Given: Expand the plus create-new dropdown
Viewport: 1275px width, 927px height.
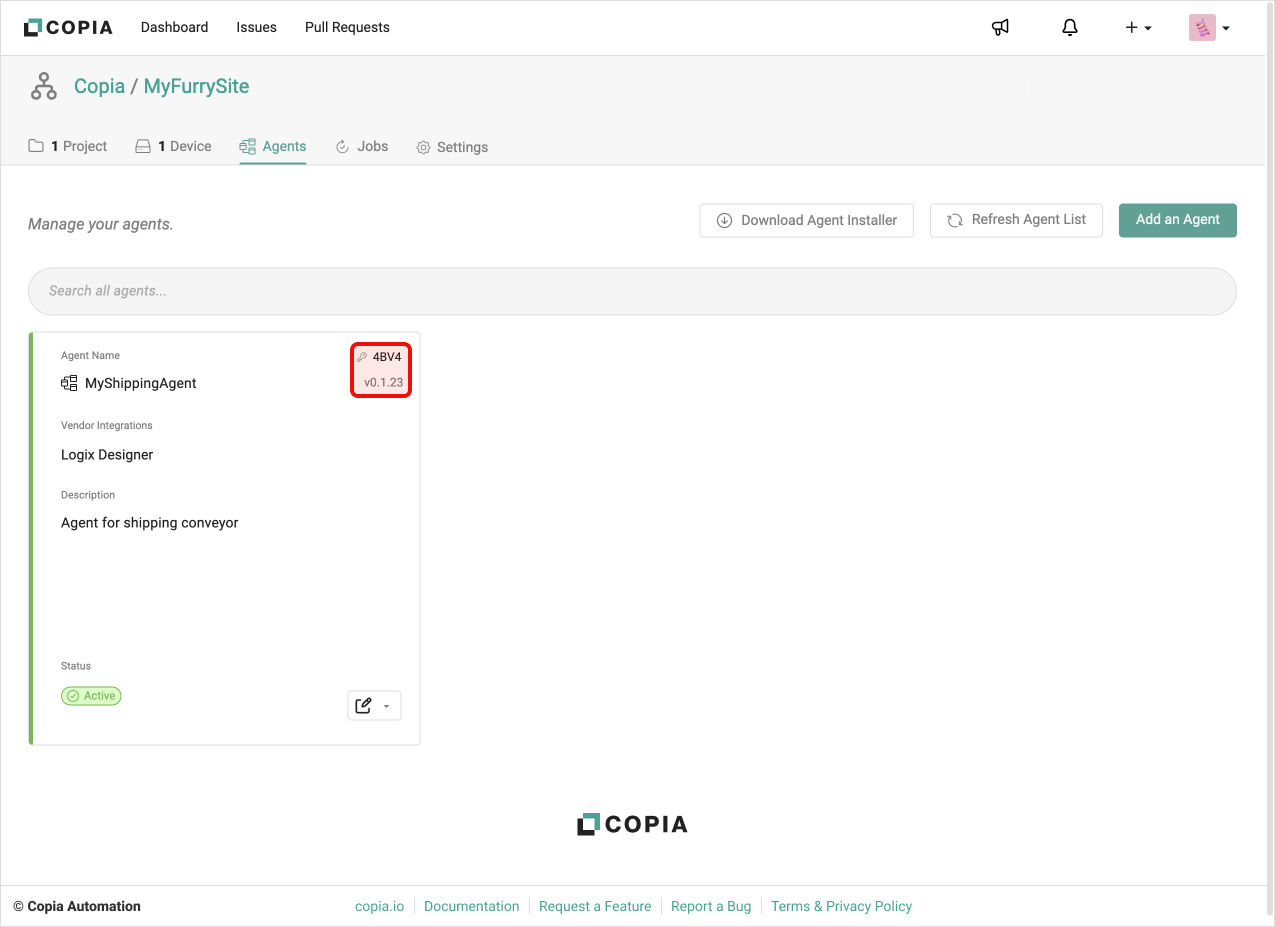Looking at the screenshot, I should (1138, 28).
